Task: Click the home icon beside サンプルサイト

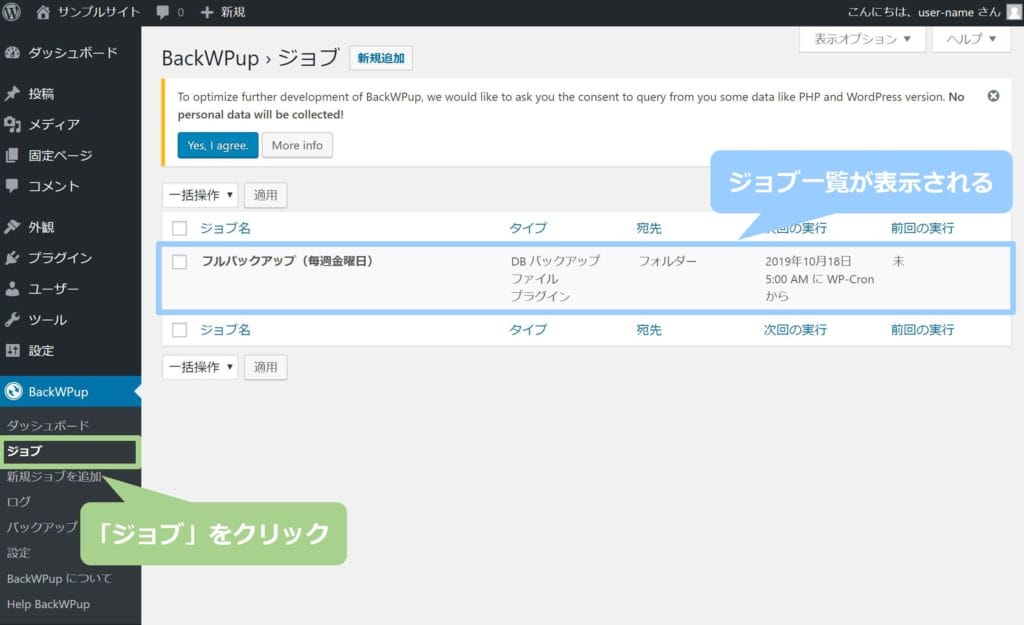Action: tap(43, 12)
